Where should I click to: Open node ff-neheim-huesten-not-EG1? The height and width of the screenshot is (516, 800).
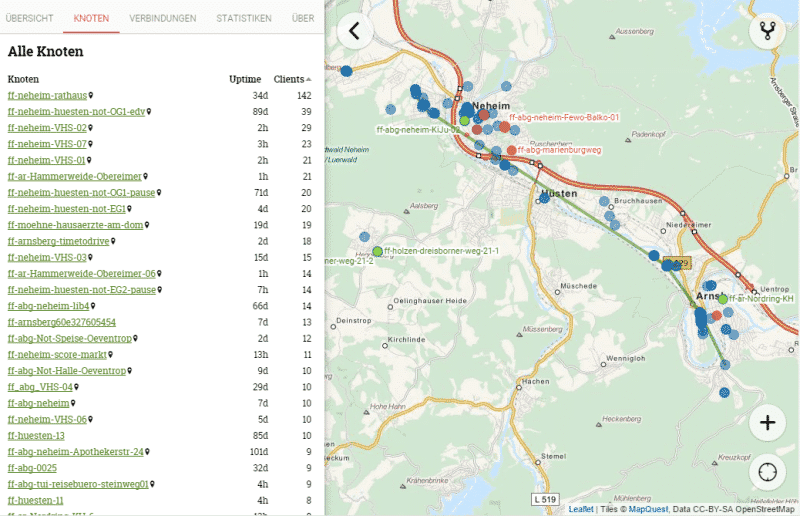coord(66,209)
